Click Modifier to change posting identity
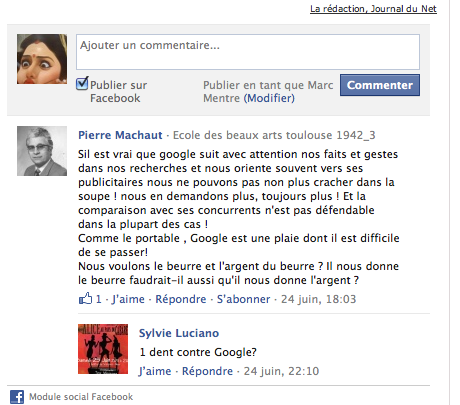 point(269,98)
